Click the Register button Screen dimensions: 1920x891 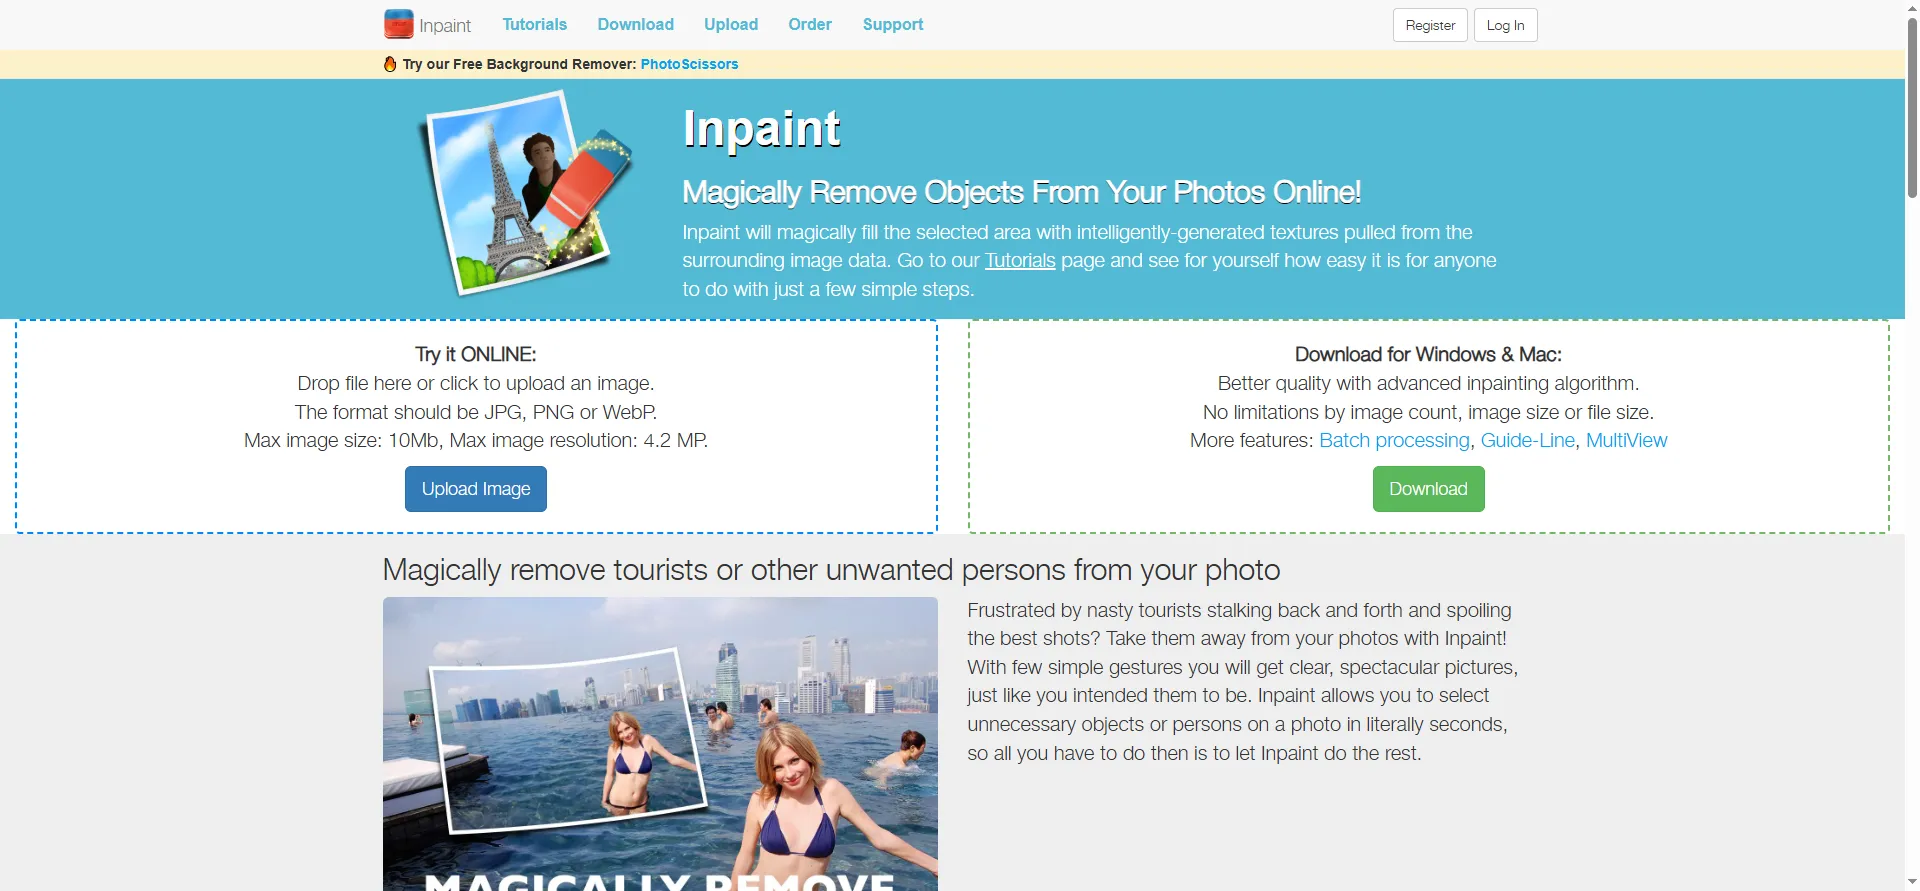(1430, 25)
